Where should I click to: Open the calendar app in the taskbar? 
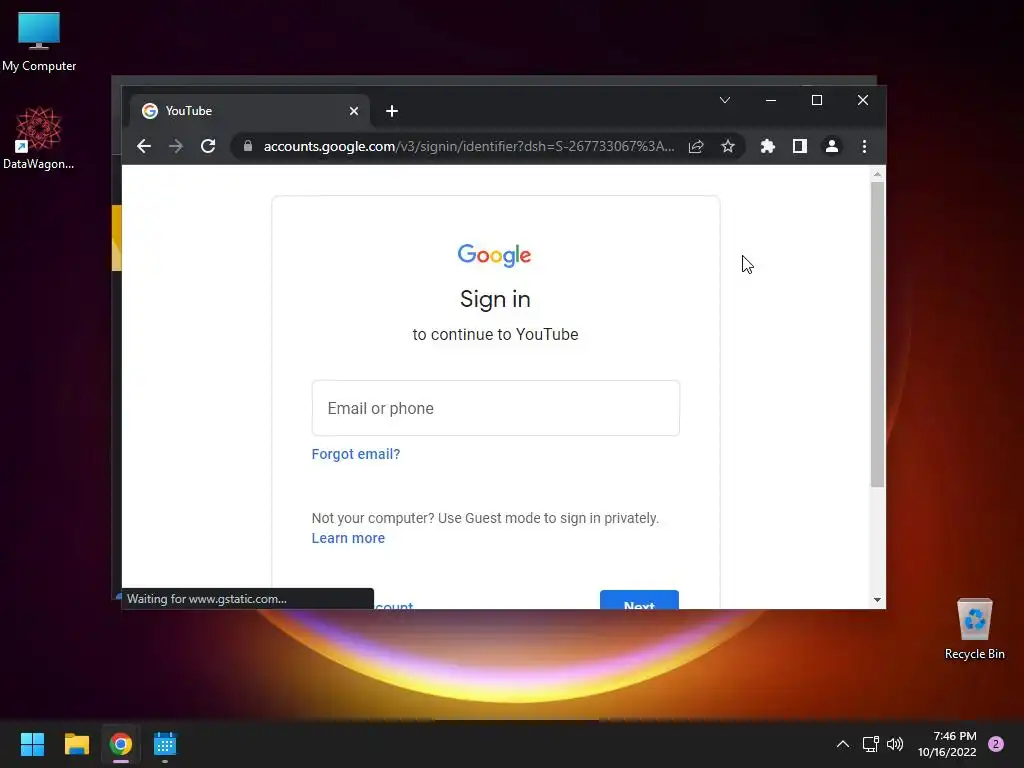point(165,744)
